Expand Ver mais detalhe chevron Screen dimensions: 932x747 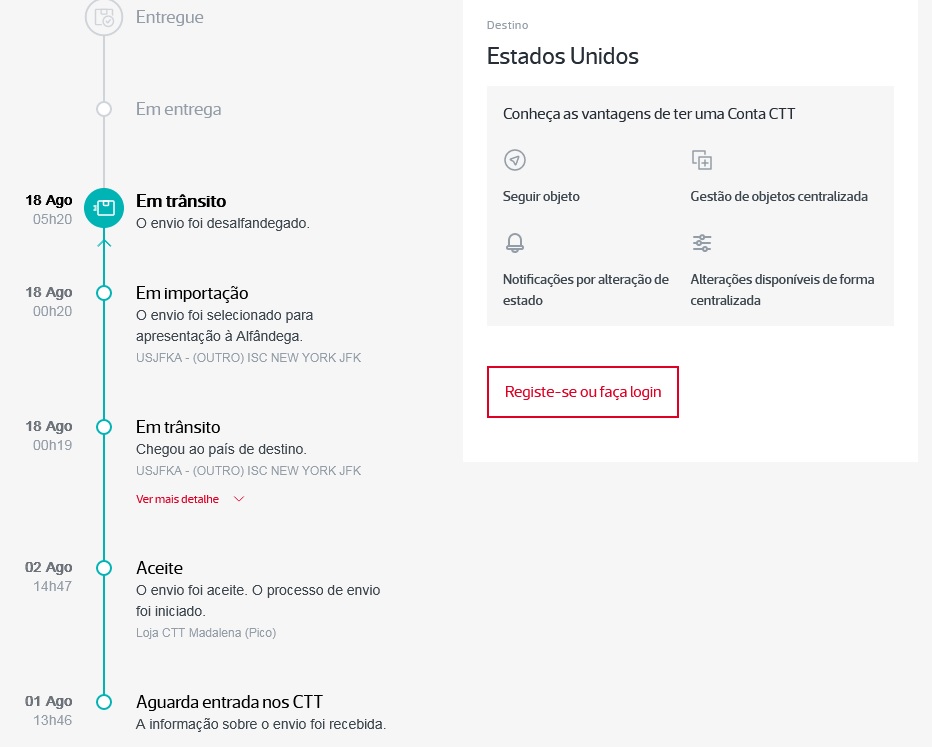click(239, 499)
